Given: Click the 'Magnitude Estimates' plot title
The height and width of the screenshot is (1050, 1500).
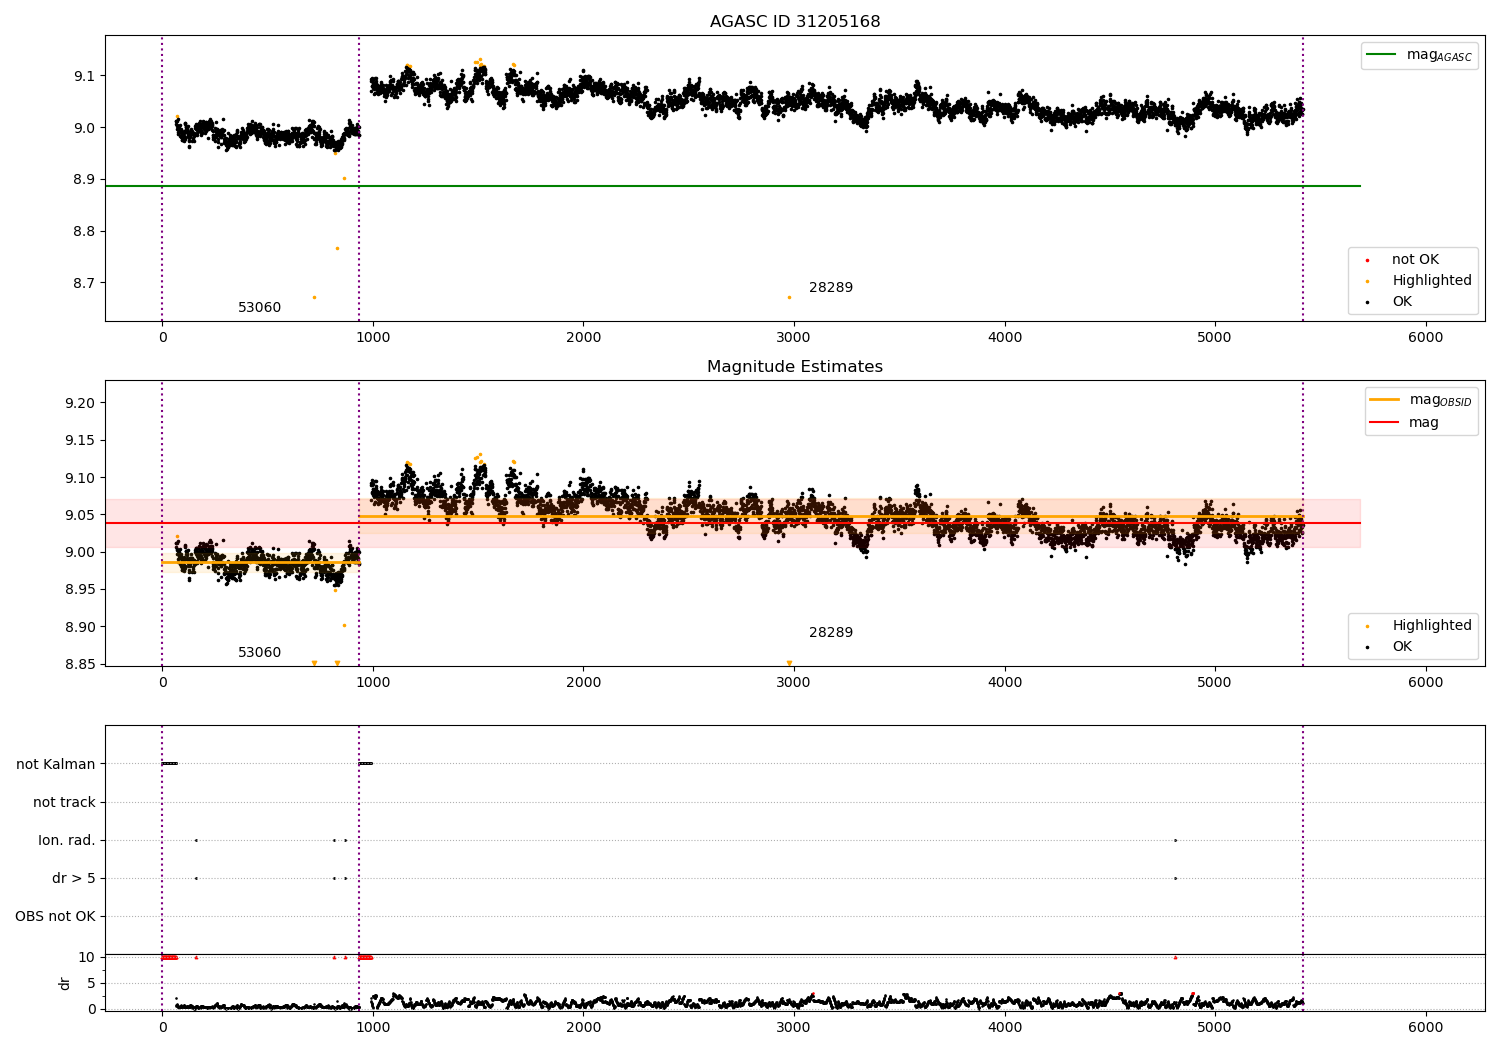Looking at the screenshot, I should (795, 367).
